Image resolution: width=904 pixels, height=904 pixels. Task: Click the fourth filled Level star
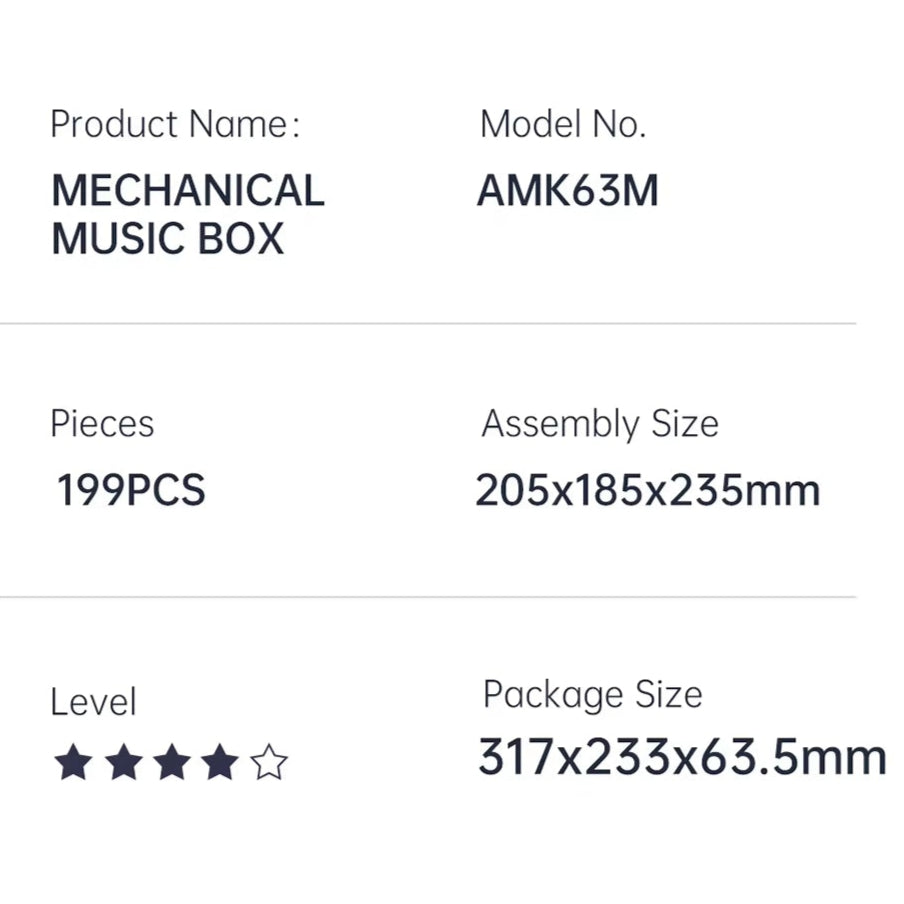tap(220, 765)
